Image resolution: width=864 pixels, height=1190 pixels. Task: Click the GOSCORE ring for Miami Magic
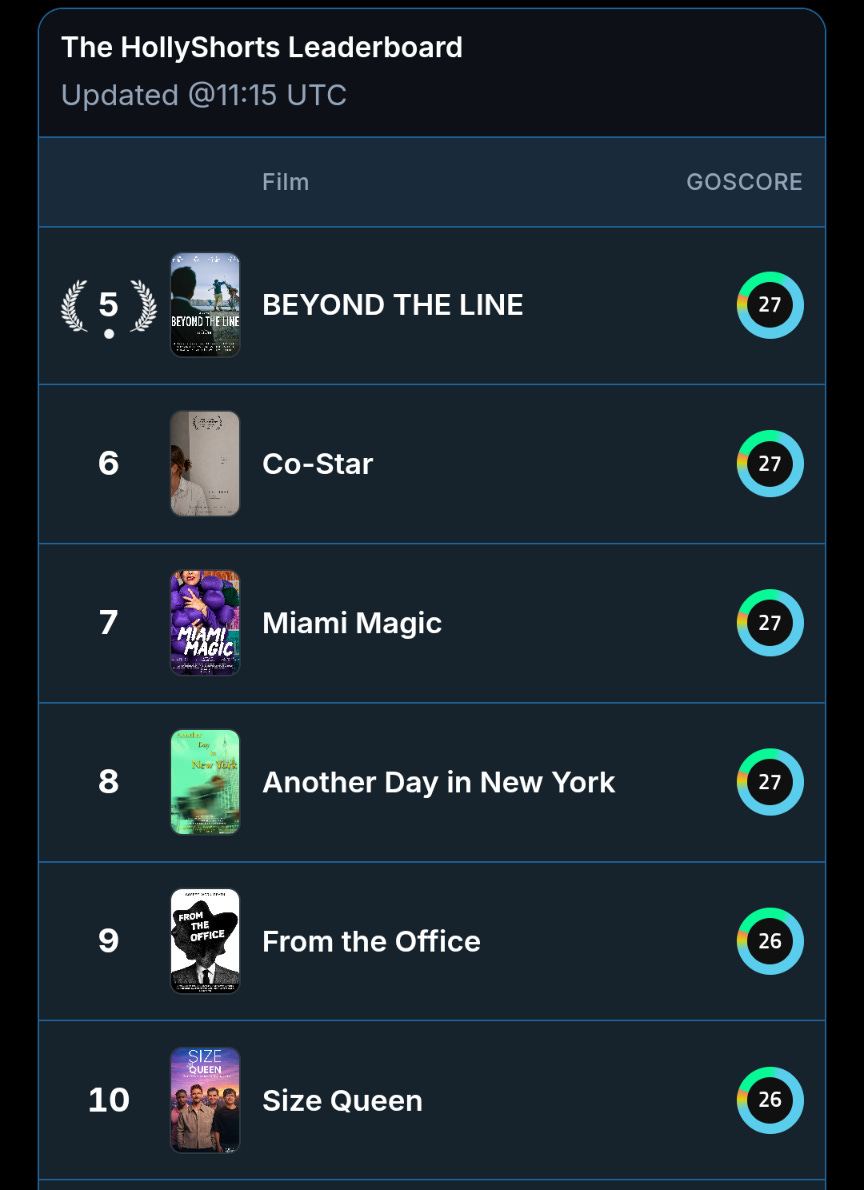click(770, 623)
